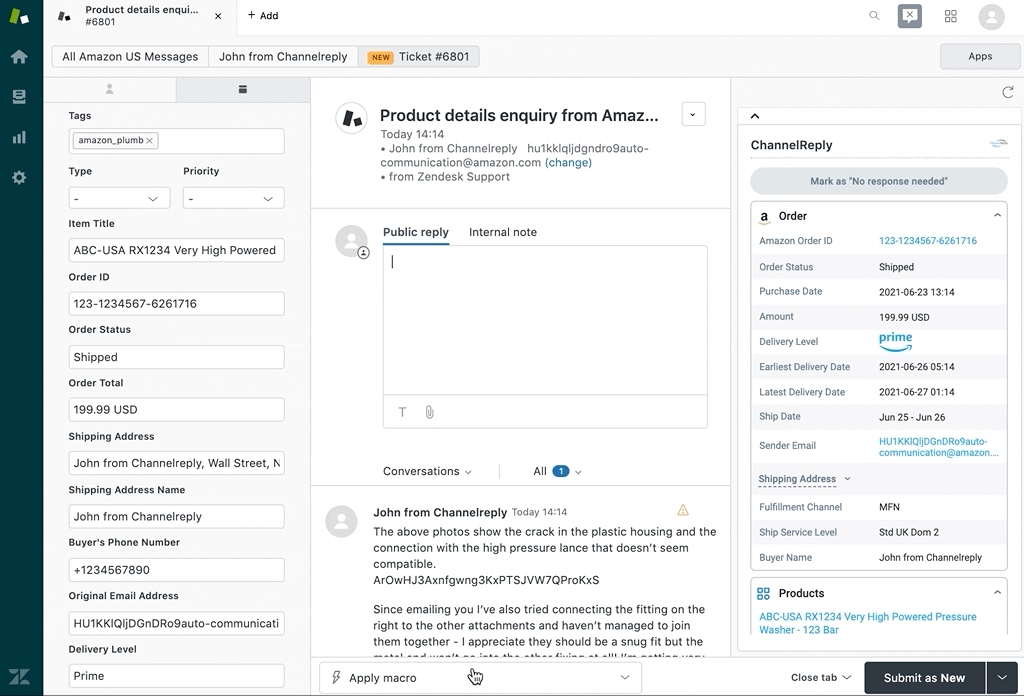Open the Reporting bar chart icon

(x=19, y=137)
